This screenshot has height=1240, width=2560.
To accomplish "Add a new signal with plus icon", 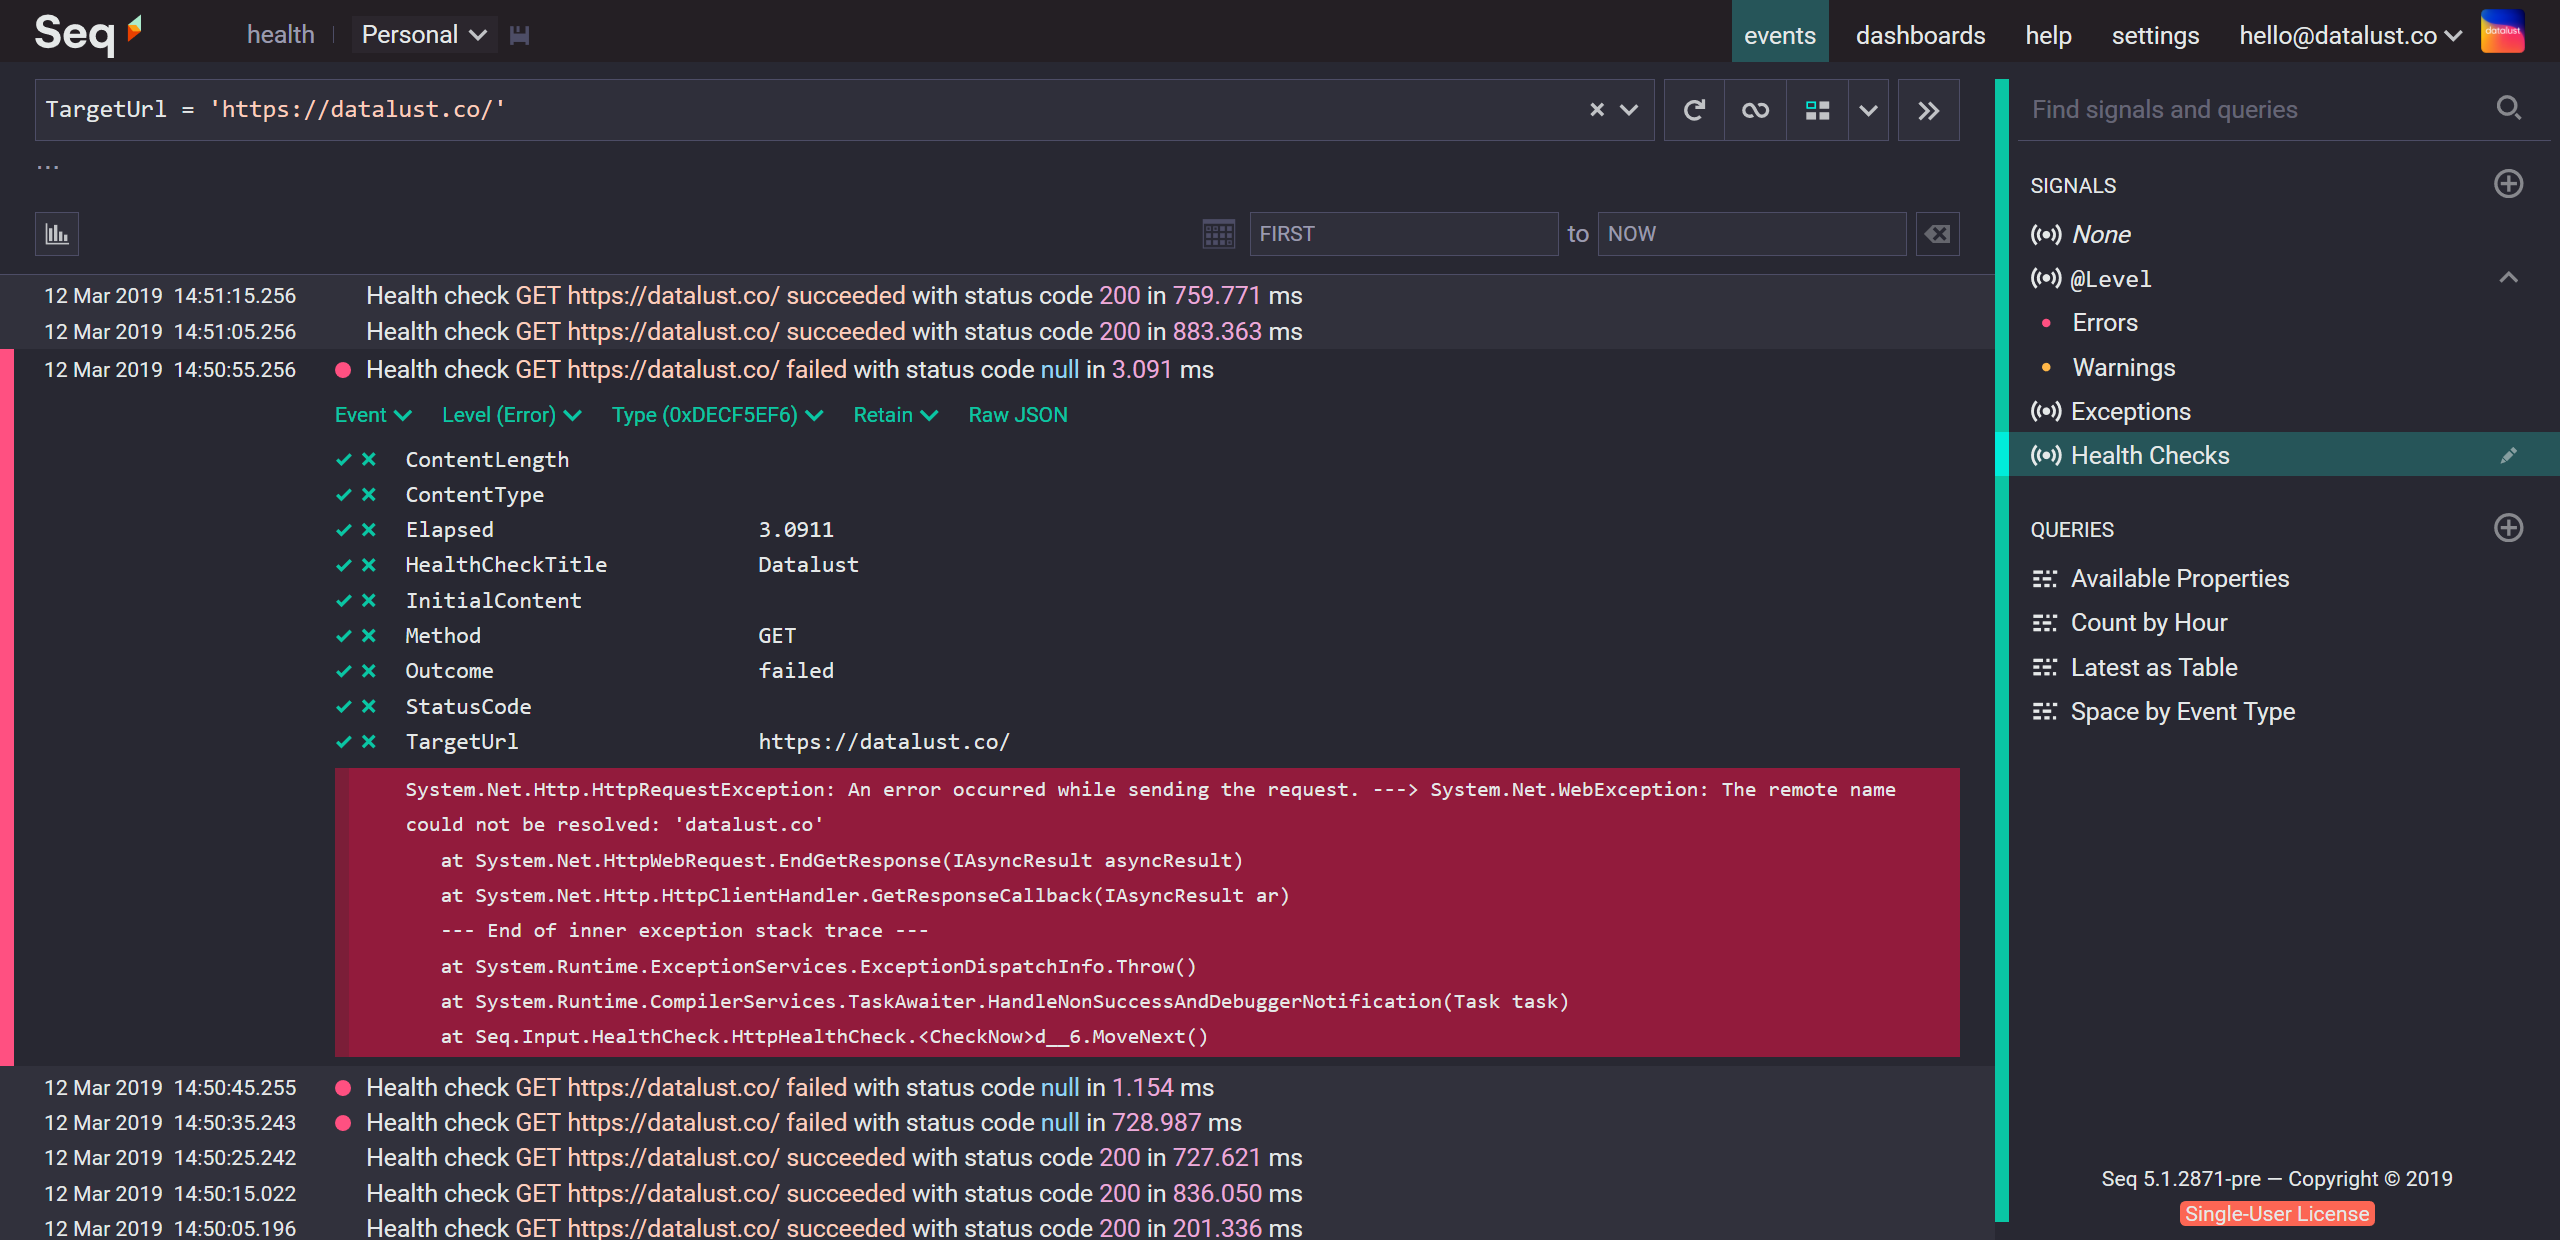I will pyautogui.click(x=2508, y=184).
